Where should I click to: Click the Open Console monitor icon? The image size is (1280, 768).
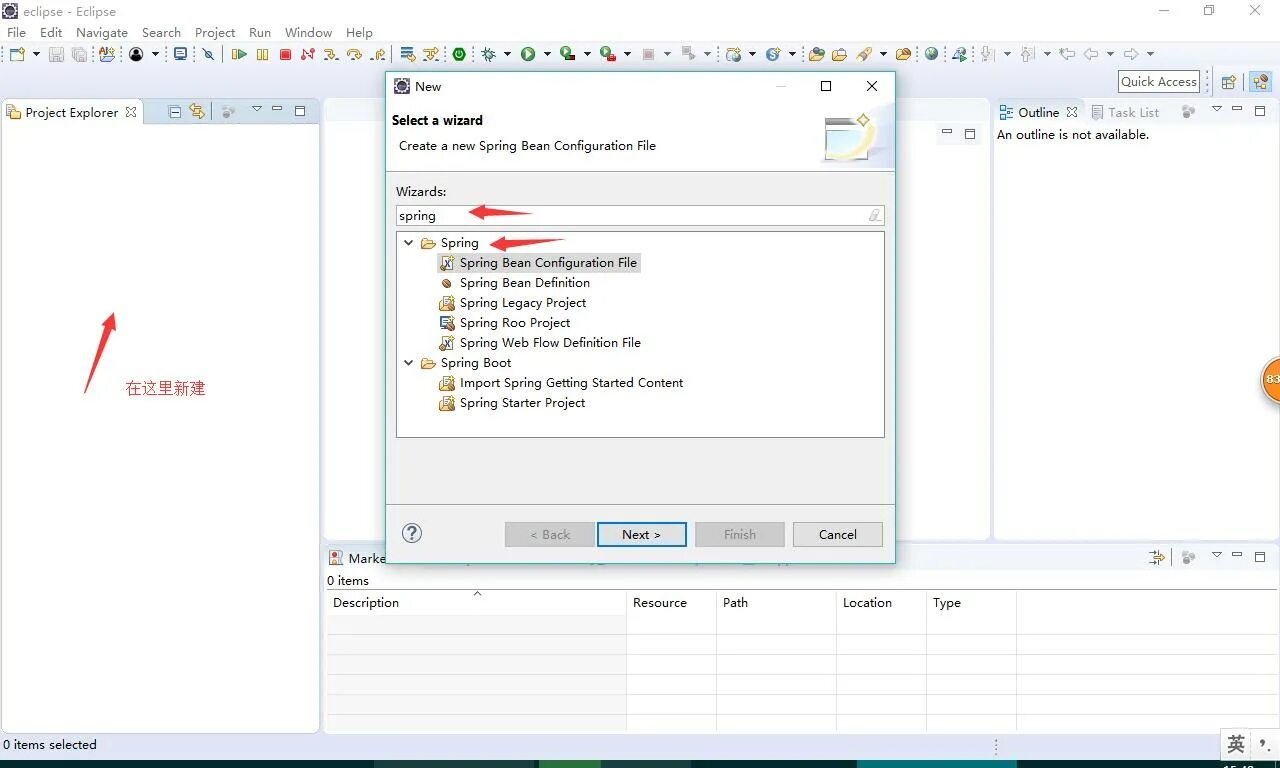(180, 54)
